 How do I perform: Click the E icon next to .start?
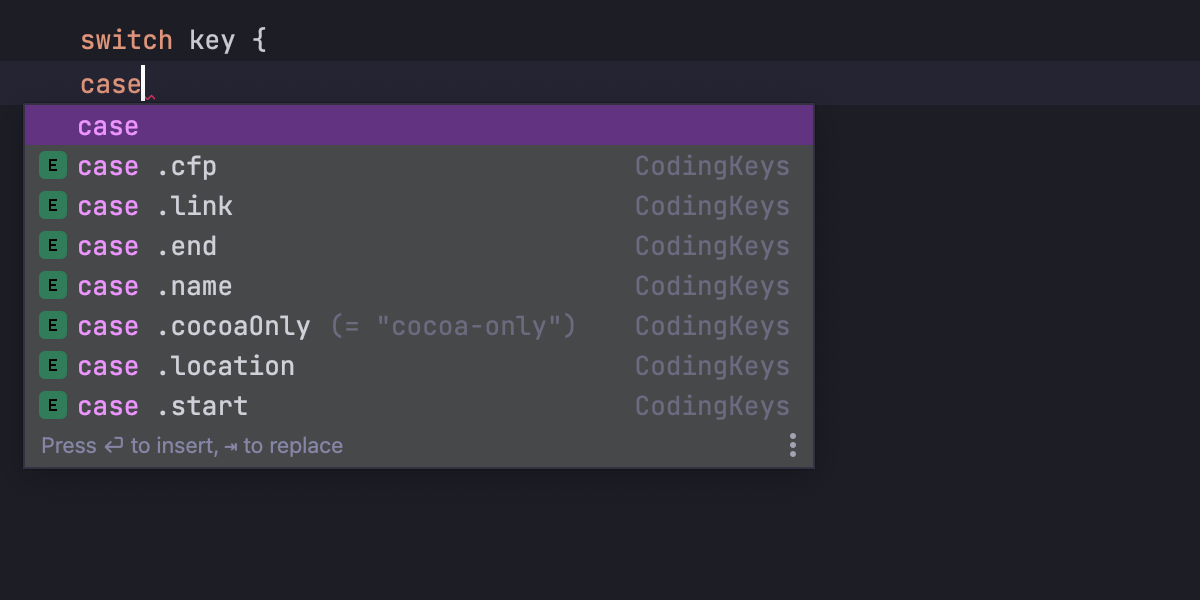53,406
